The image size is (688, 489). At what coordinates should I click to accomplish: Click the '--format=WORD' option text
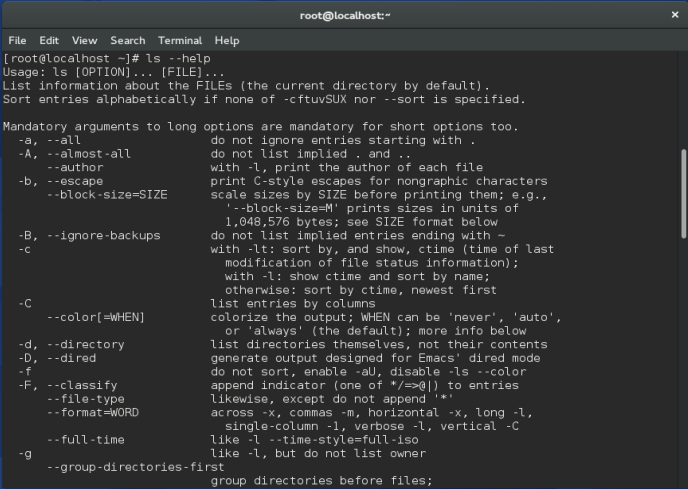[x=93, y=412]
